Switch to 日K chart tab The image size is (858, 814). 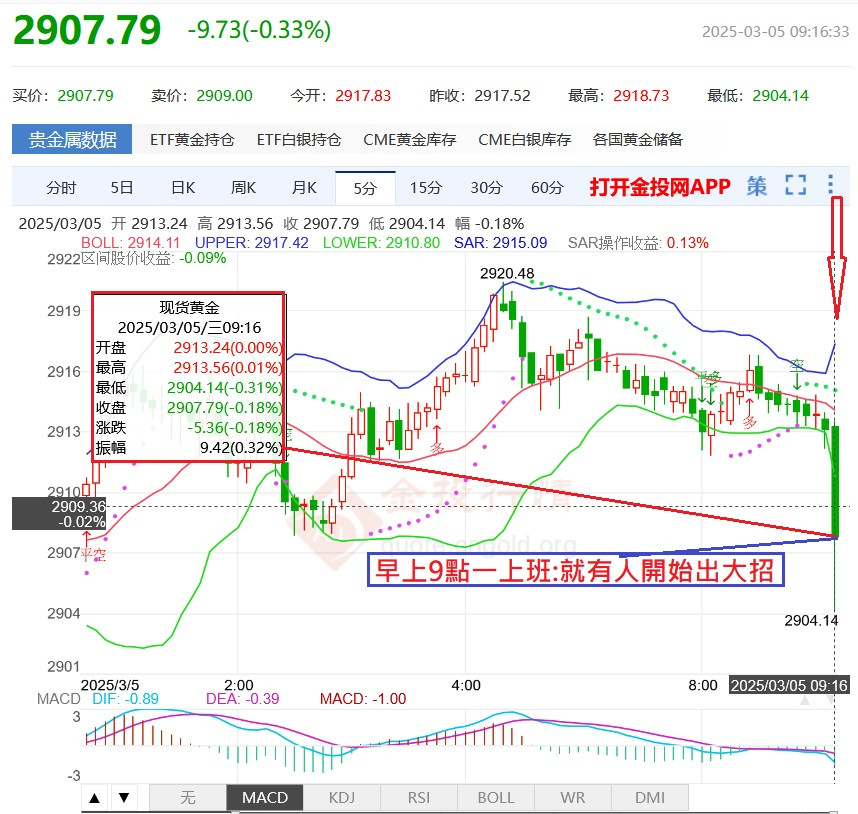click(183, 188)
